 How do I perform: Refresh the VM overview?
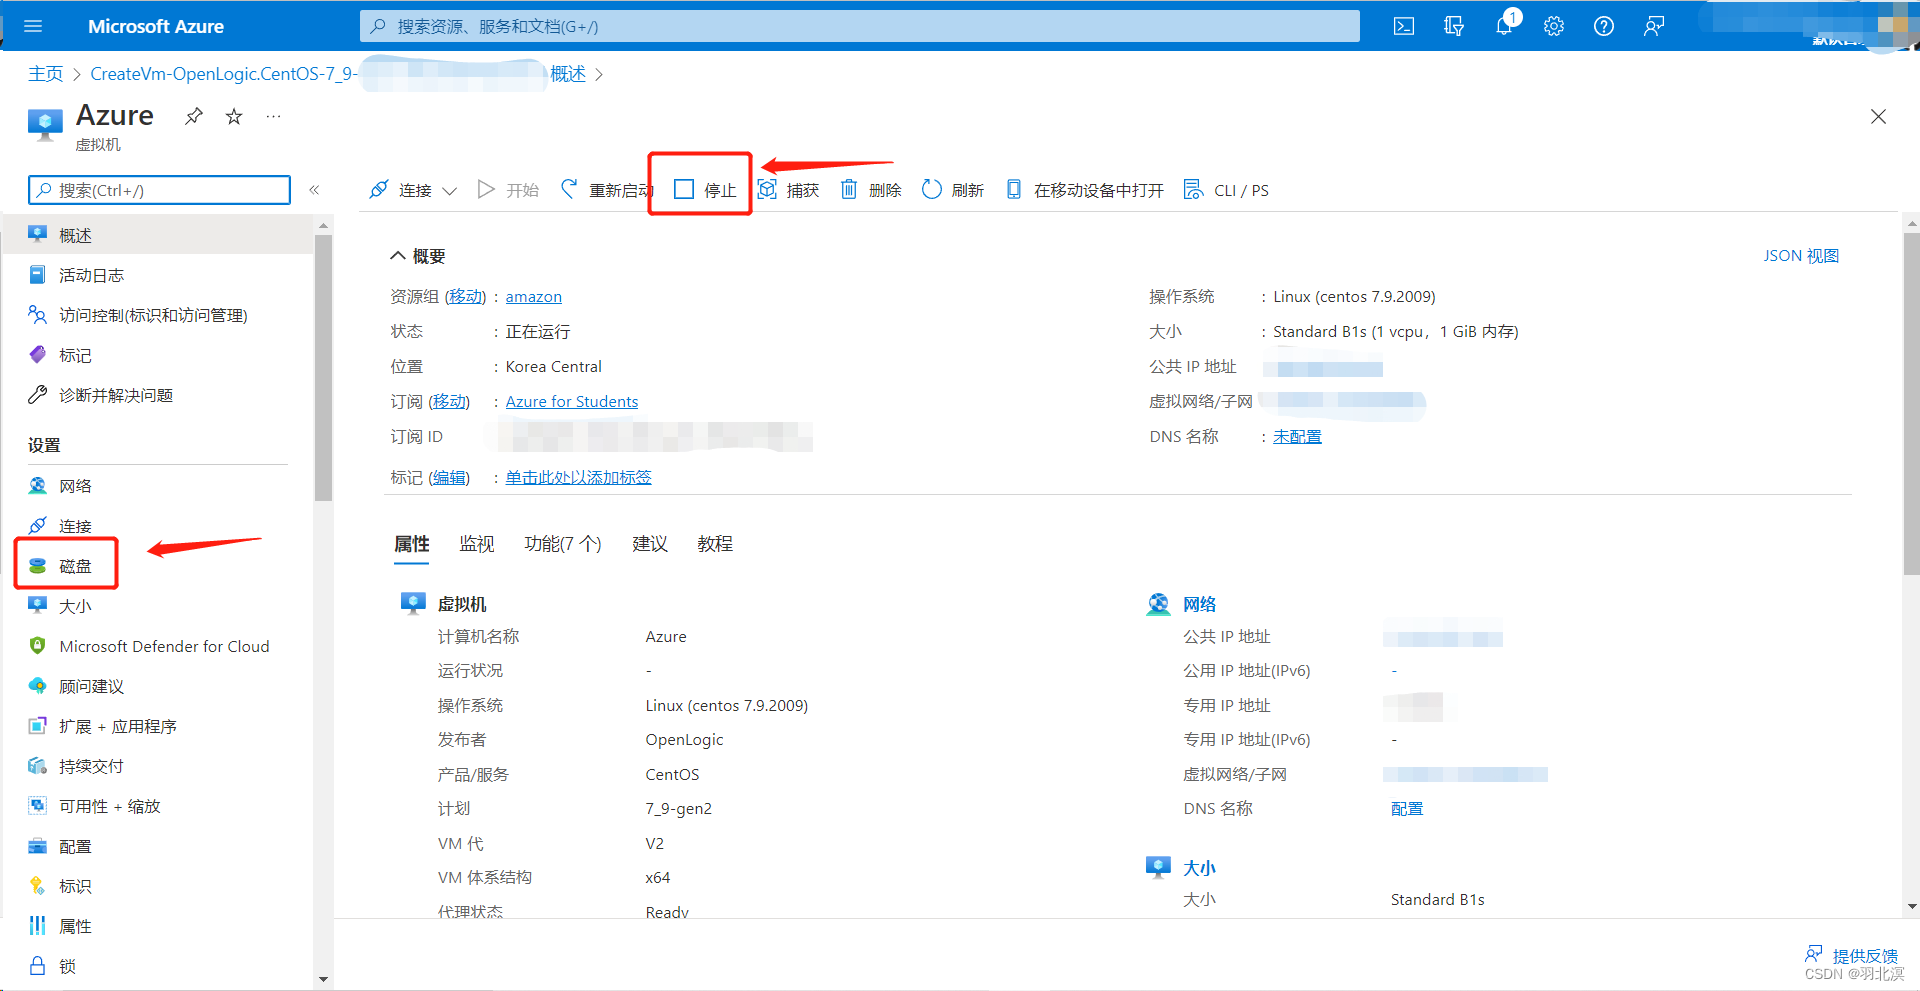pos(953,190)
